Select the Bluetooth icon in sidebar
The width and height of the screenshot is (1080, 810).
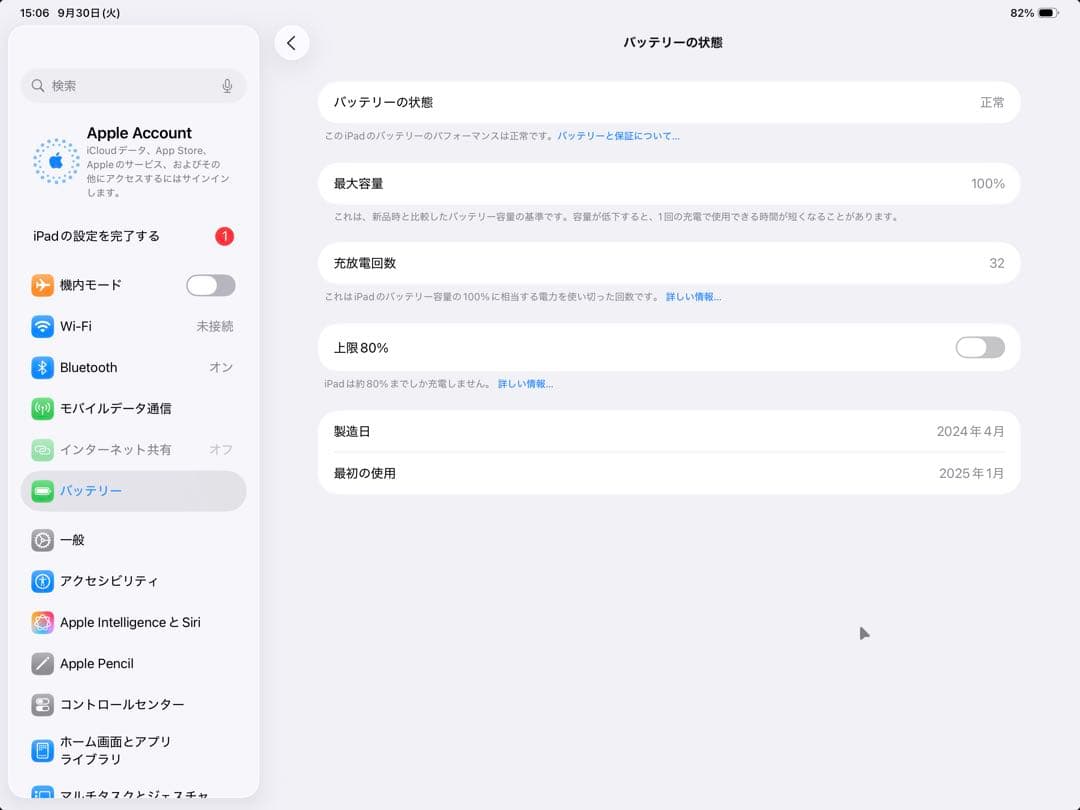(41, 368)
